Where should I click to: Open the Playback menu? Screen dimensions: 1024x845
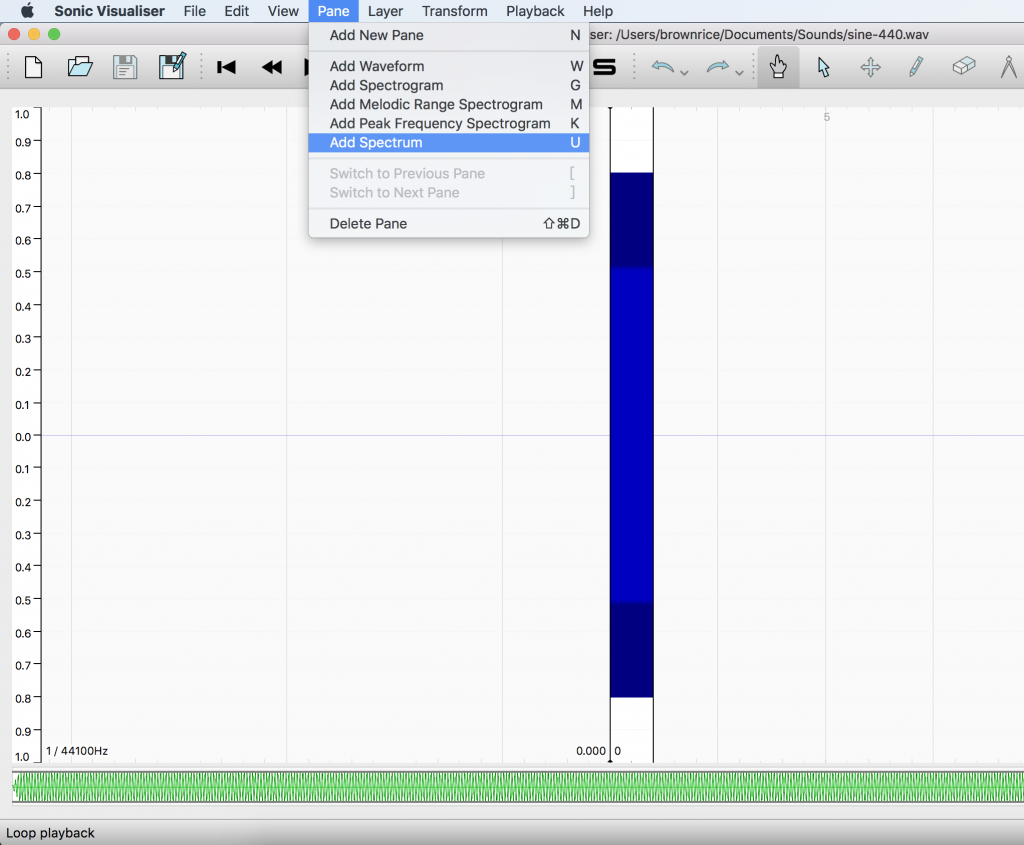tap(535, 11)
